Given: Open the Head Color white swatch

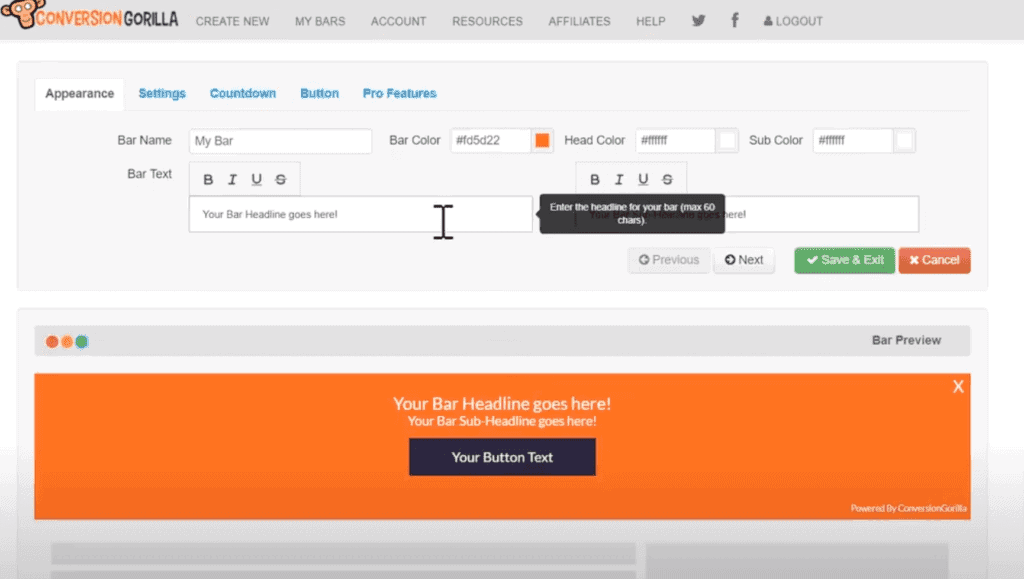Looking at the screenshot, I should 727,141.
